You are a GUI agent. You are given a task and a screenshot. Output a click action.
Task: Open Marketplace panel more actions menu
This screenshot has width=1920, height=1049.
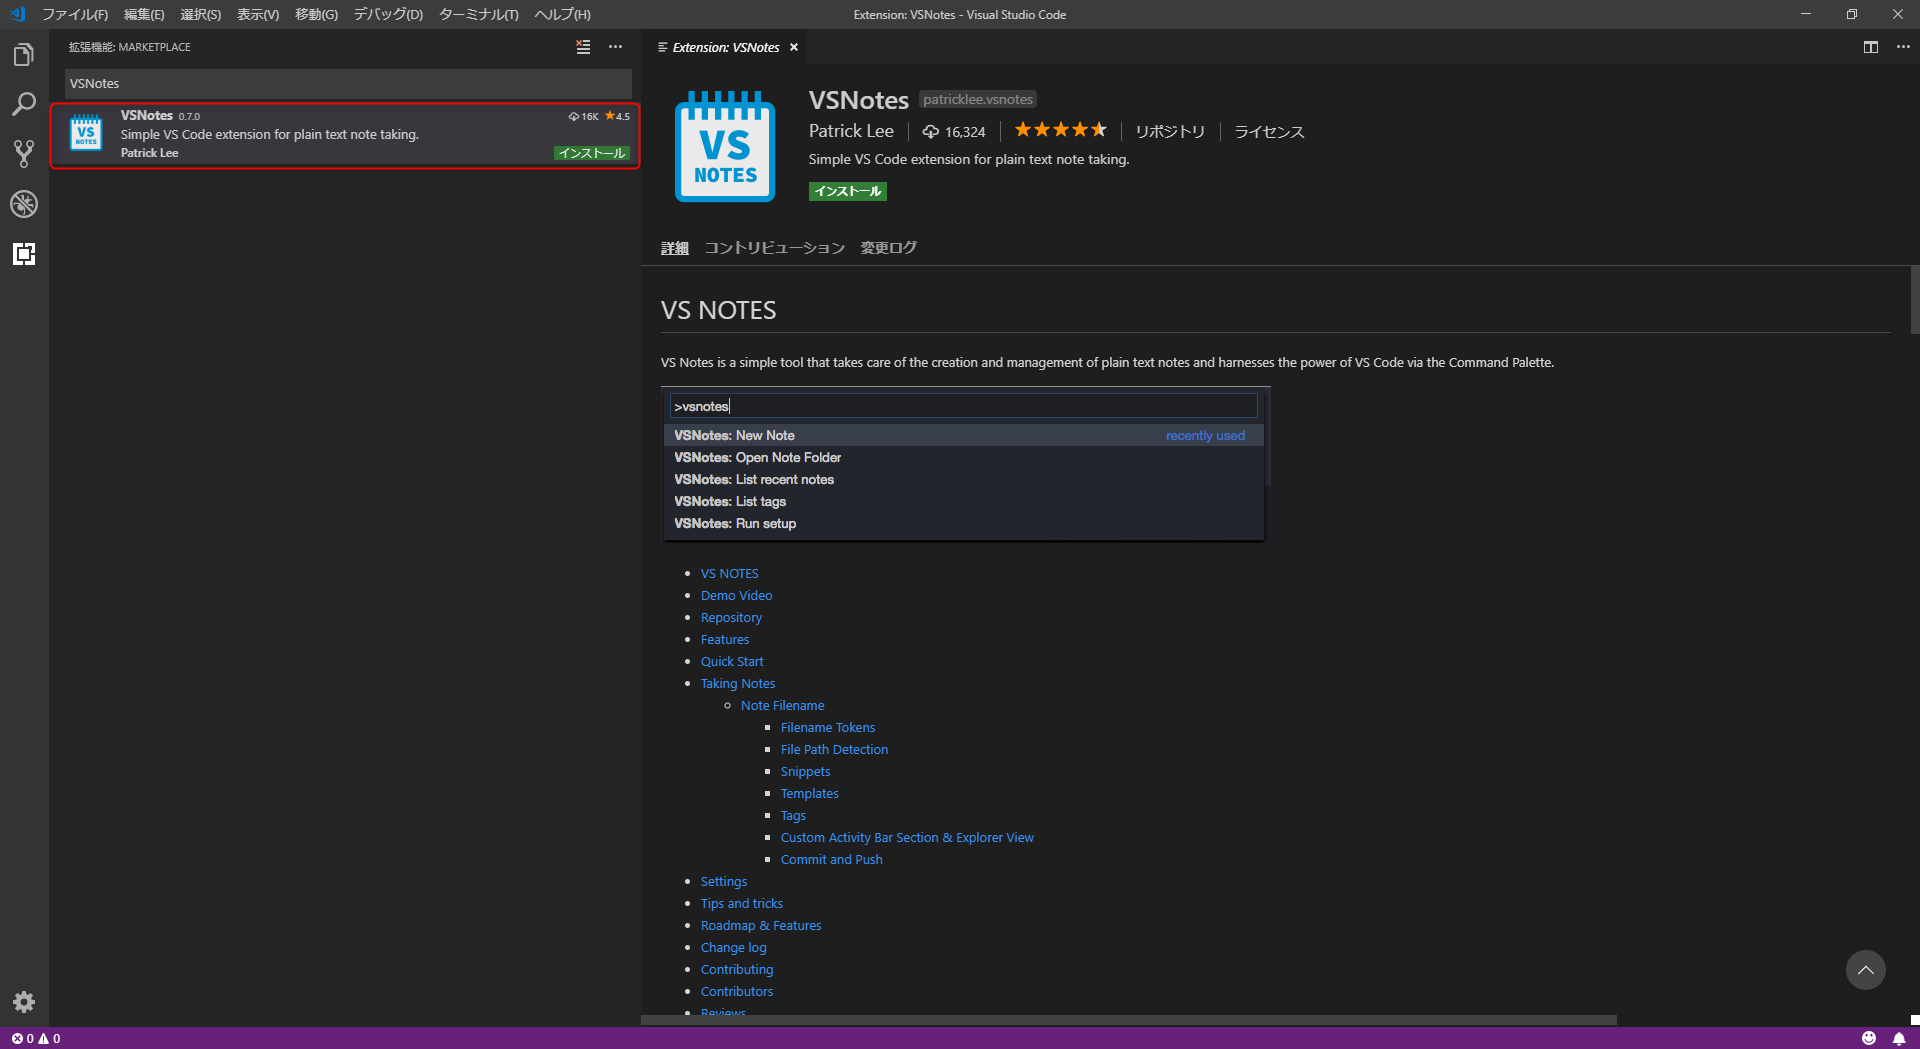click(x=615, y=47)
